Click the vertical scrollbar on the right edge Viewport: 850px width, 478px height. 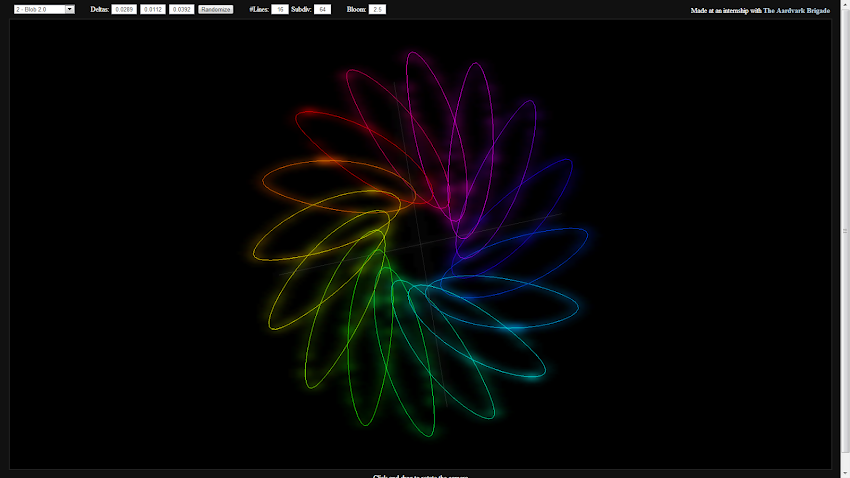(845, 230)
